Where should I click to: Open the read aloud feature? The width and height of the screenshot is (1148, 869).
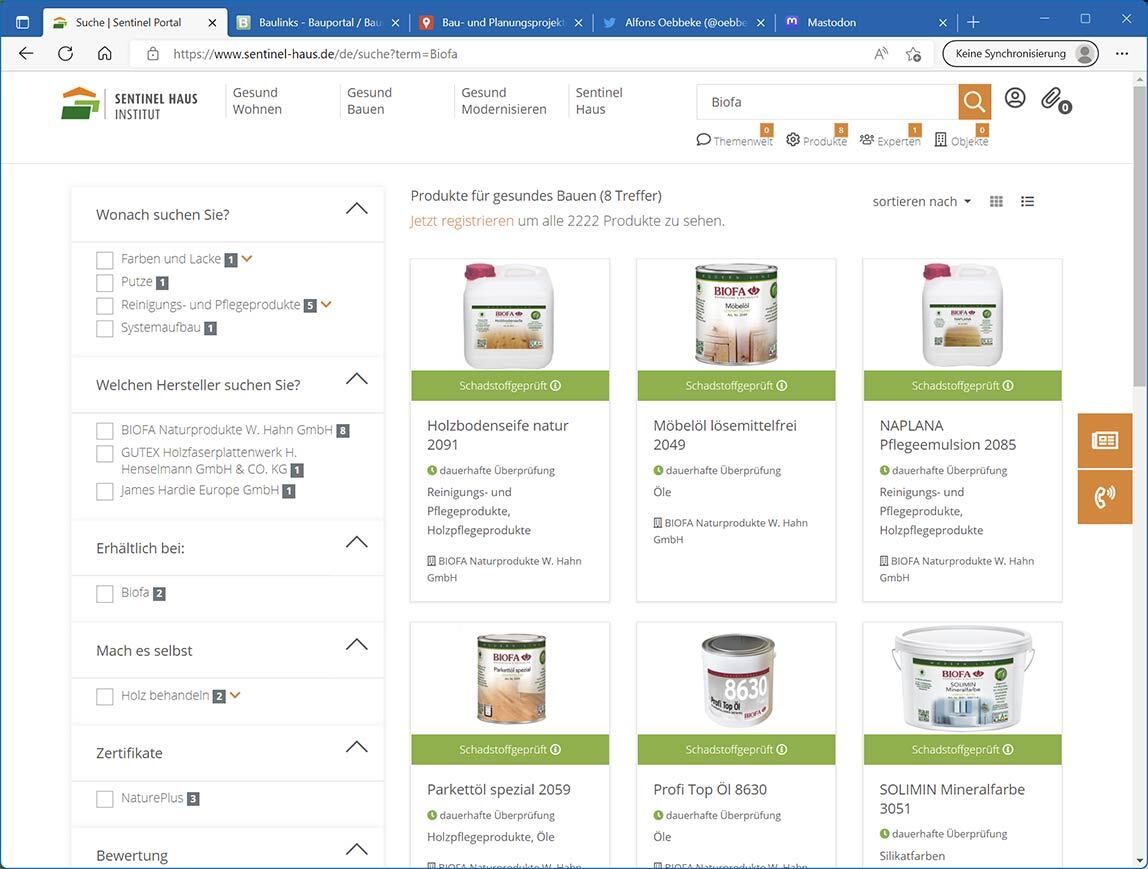[882, 53]
